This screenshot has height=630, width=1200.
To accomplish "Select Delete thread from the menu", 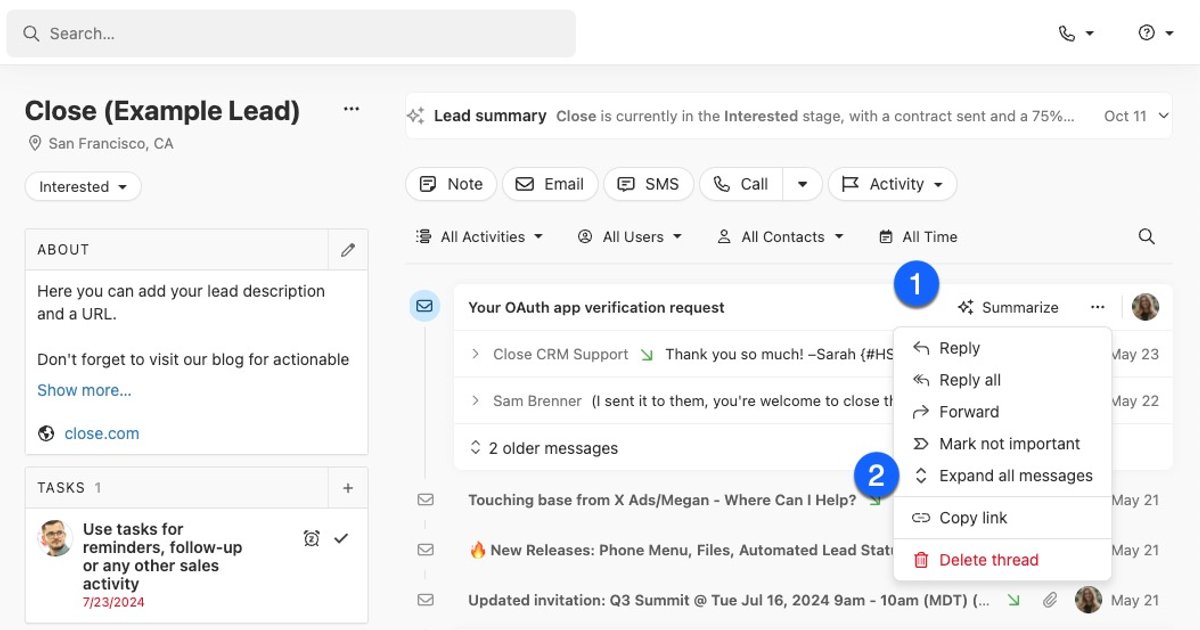I will point(1002,560).
